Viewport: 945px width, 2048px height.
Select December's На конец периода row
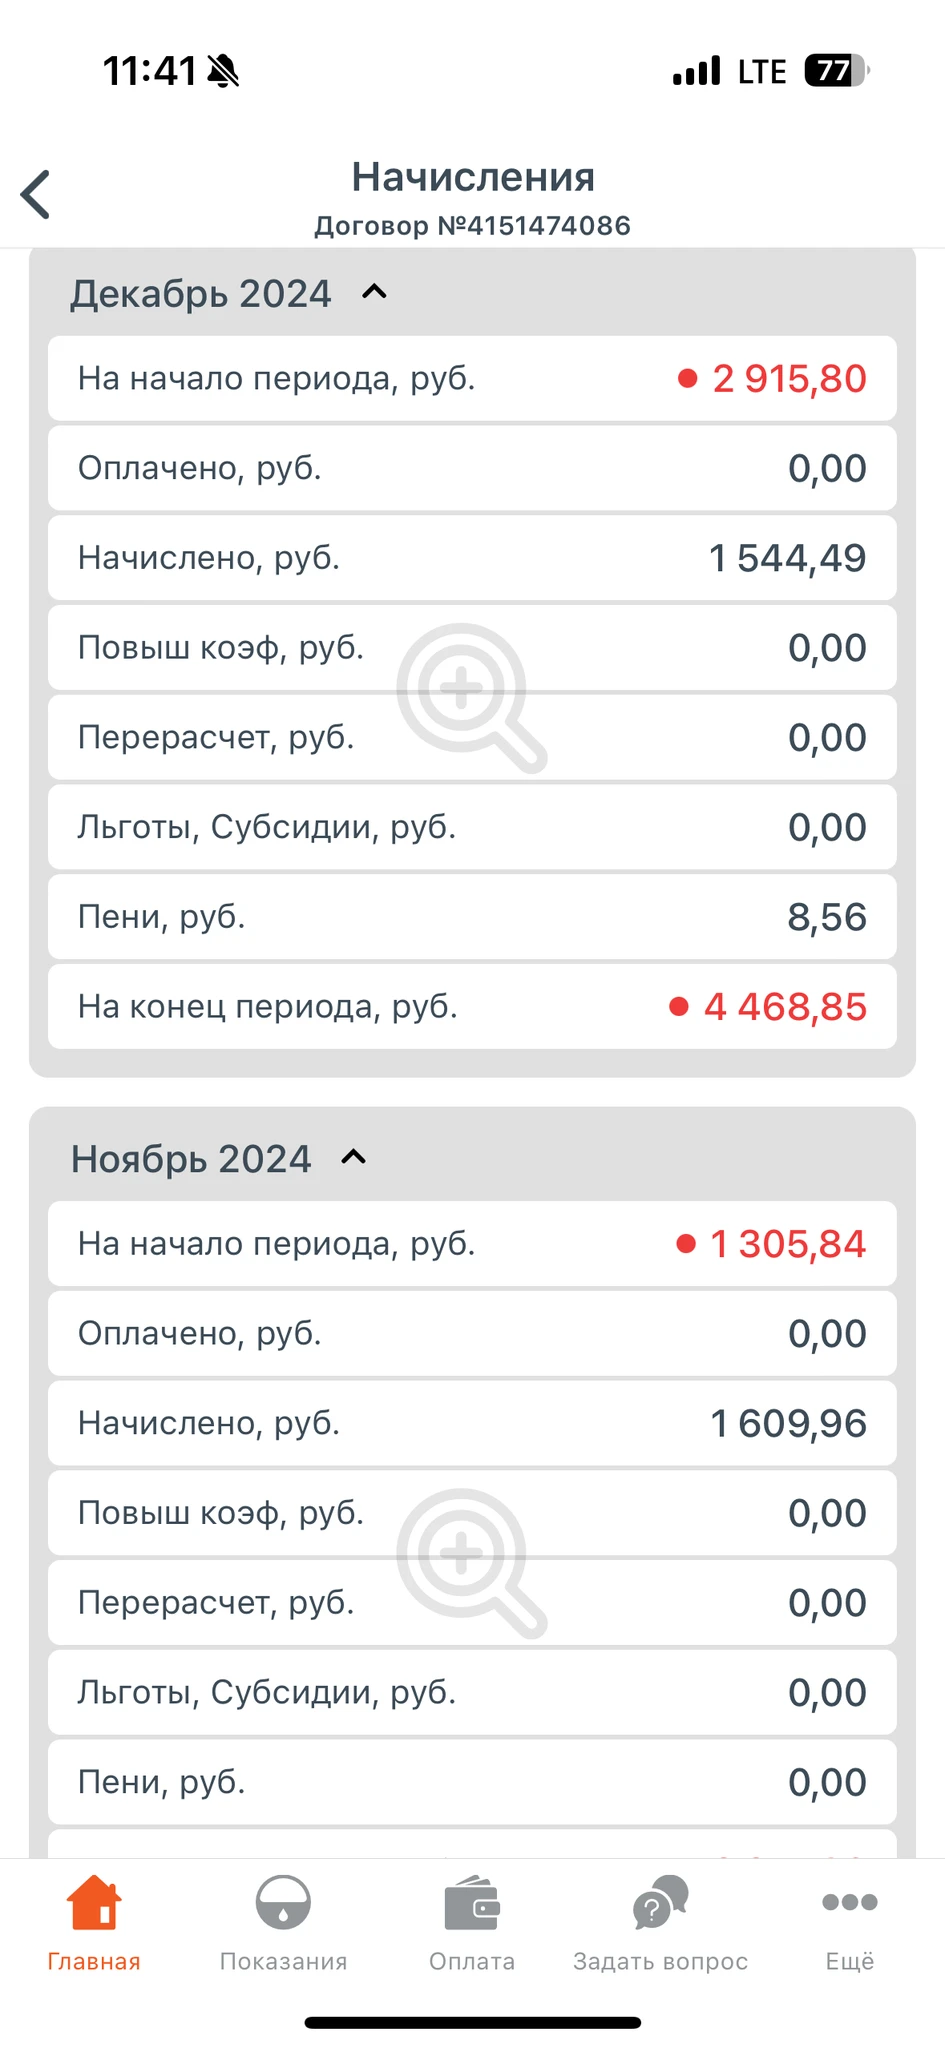coord(472,1007)
